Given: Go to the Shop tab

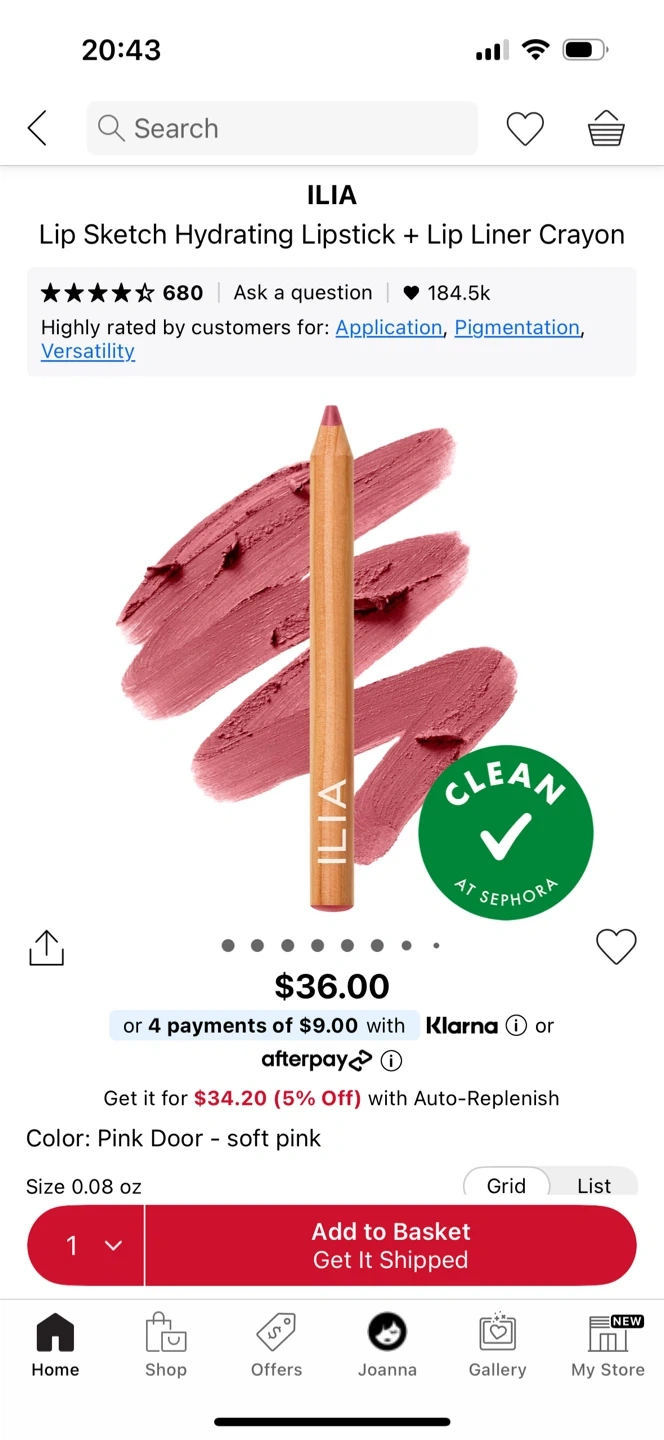Looking at the screenshot, I should click(x=166, y=1346).
